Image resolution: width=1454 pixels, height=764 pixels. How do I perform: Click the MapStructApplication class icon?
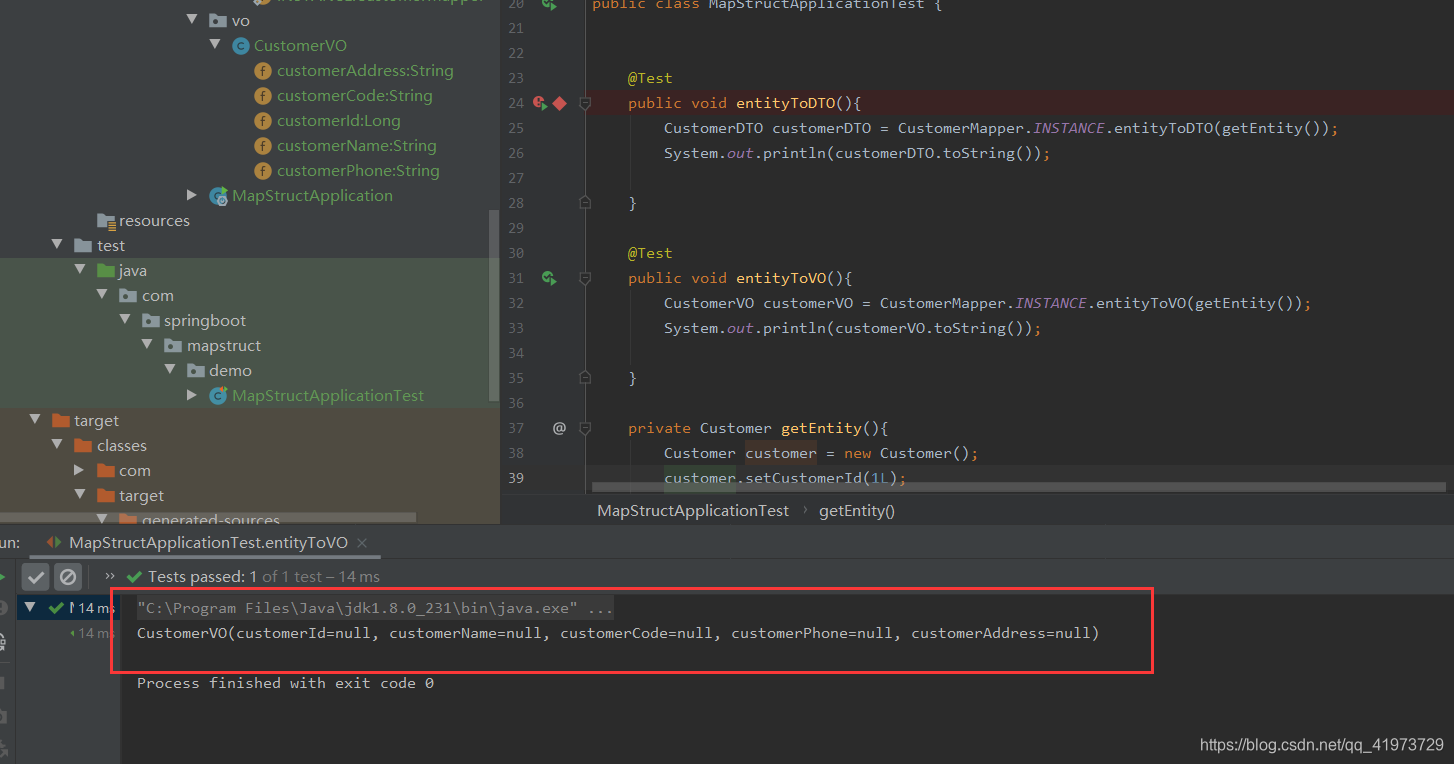[x=218, y=196]
